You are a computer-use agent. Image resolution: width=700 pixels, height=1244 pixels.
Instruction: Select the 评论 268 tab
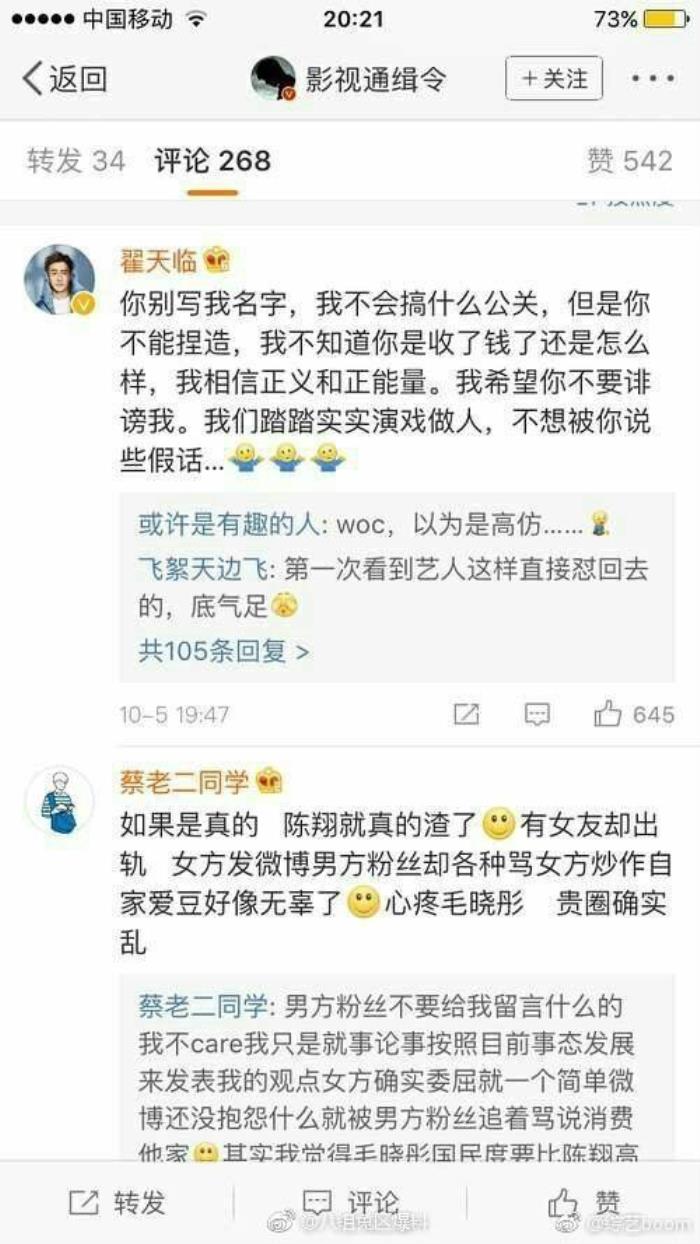pyautogui.click(x=213, y=160)
